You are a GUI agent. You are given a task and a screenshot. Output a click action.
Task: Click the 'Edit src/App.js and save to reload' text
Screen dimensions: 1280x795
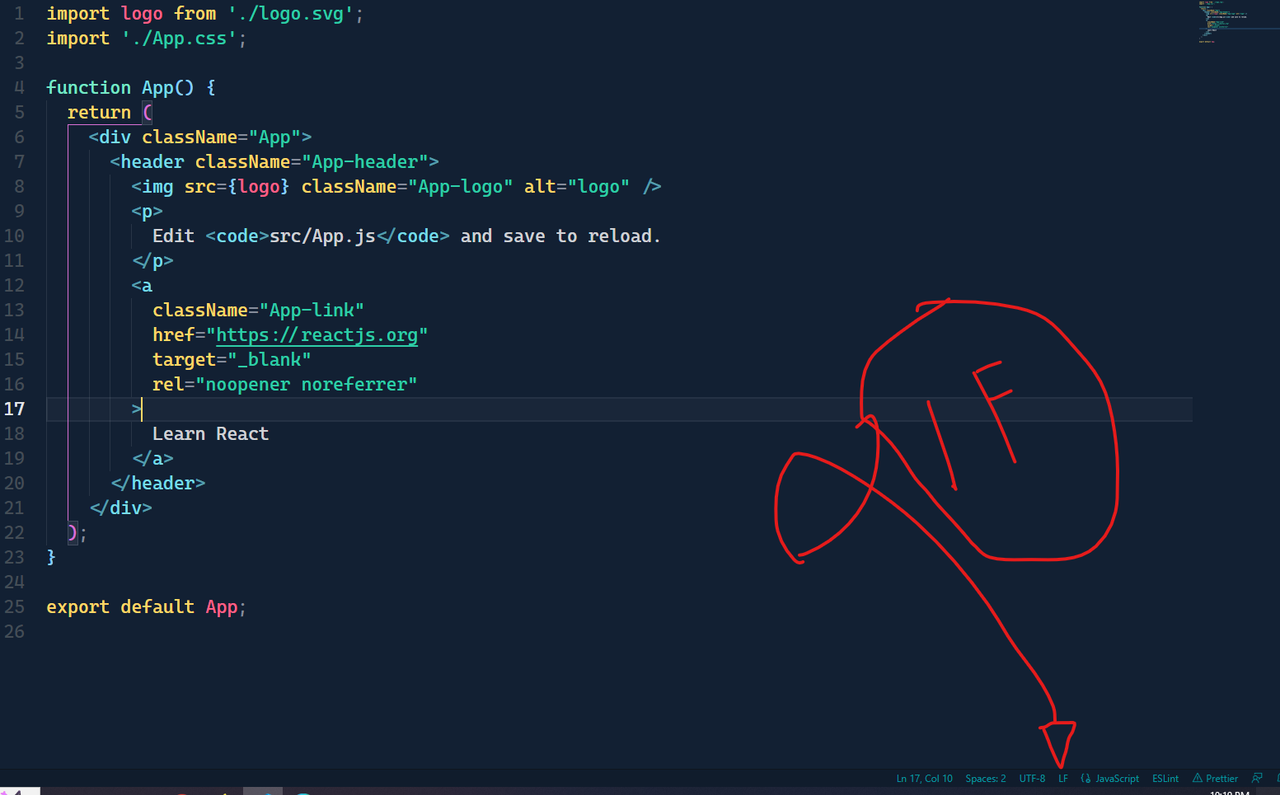point(406,236)
